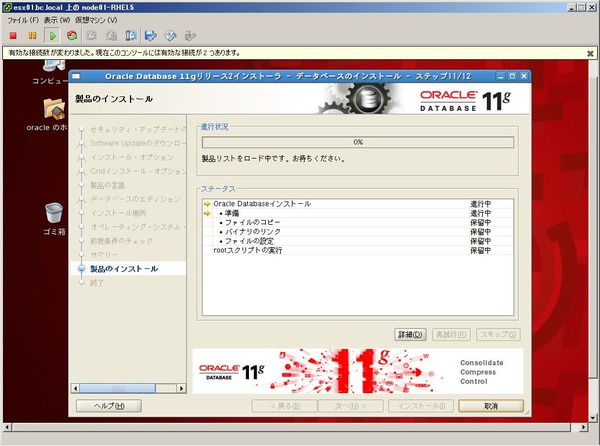Open the 仮想マシン(V) menu
Screen dimensions: 600x446
[96, 20]
